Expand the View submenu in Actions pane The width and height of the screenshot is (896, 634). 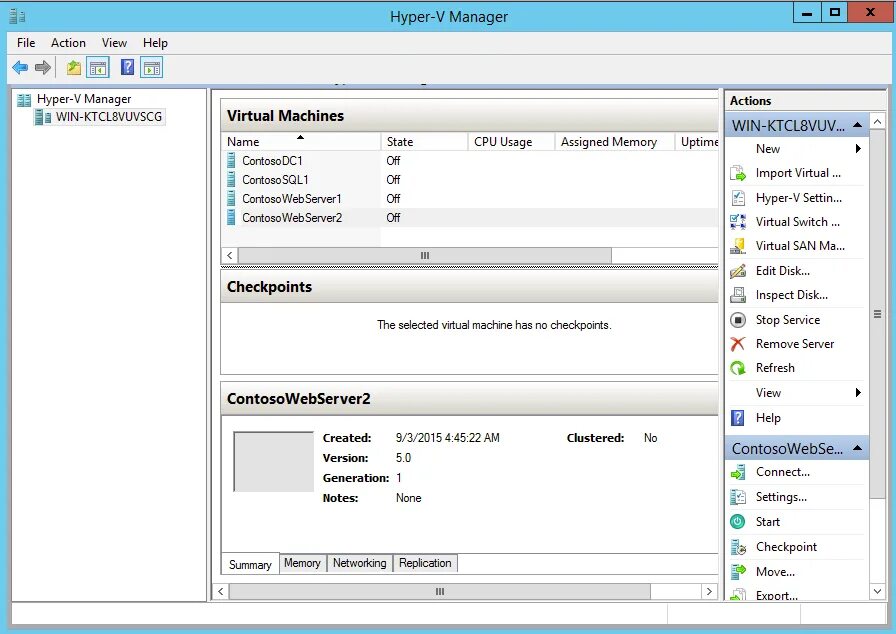(797, 392)
